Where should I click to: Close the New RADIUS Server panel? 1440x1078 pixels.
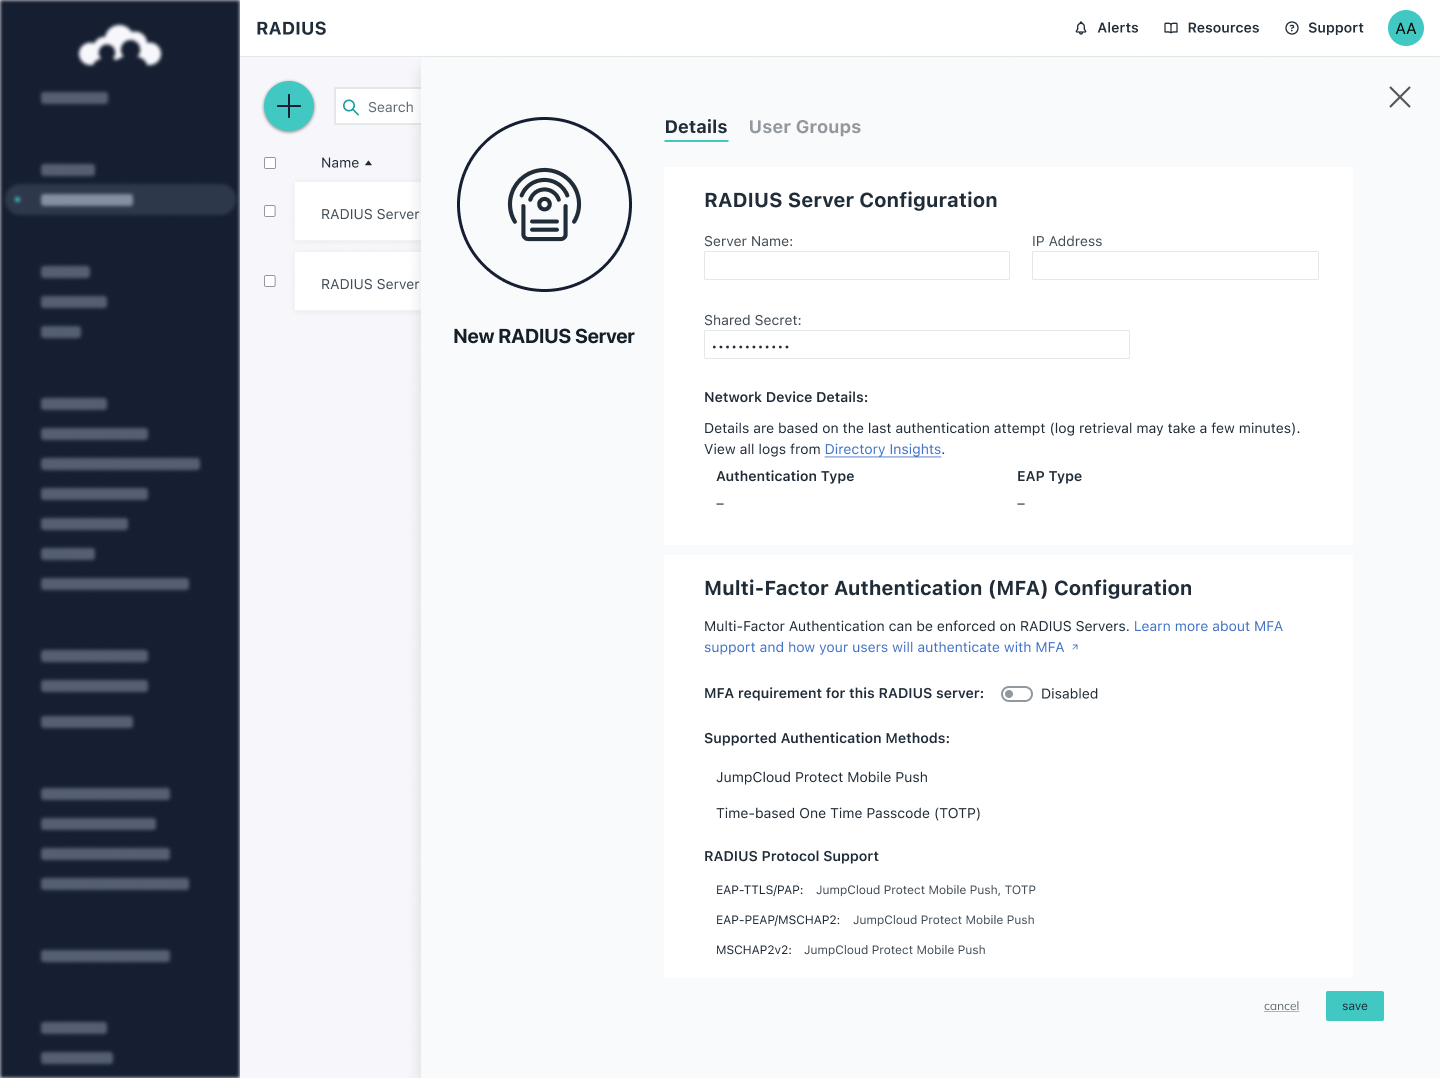pos(1400,97)
